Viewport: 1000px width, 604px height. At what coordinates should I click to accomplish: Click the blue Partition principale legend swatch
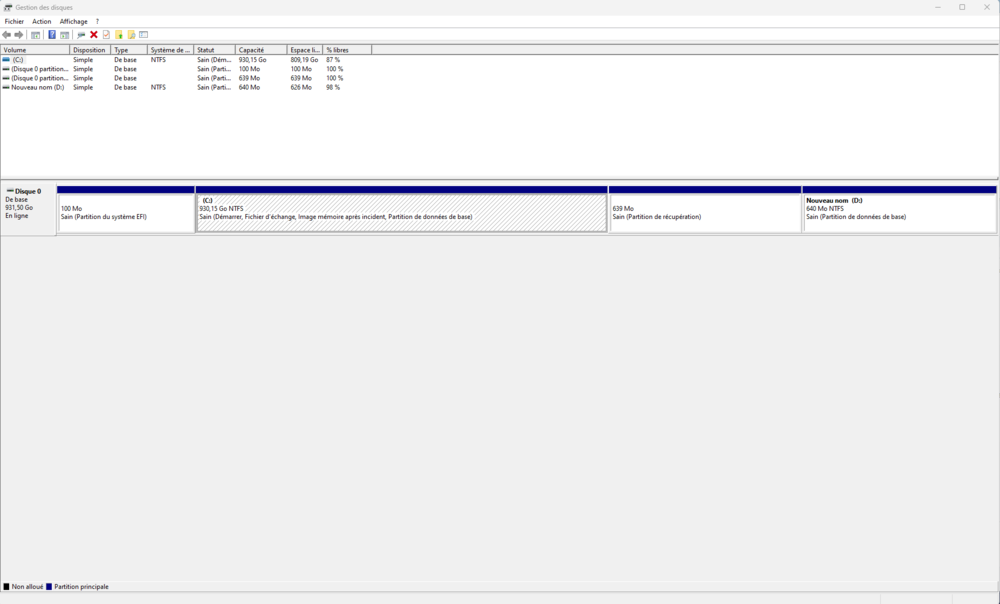point(49,587)
